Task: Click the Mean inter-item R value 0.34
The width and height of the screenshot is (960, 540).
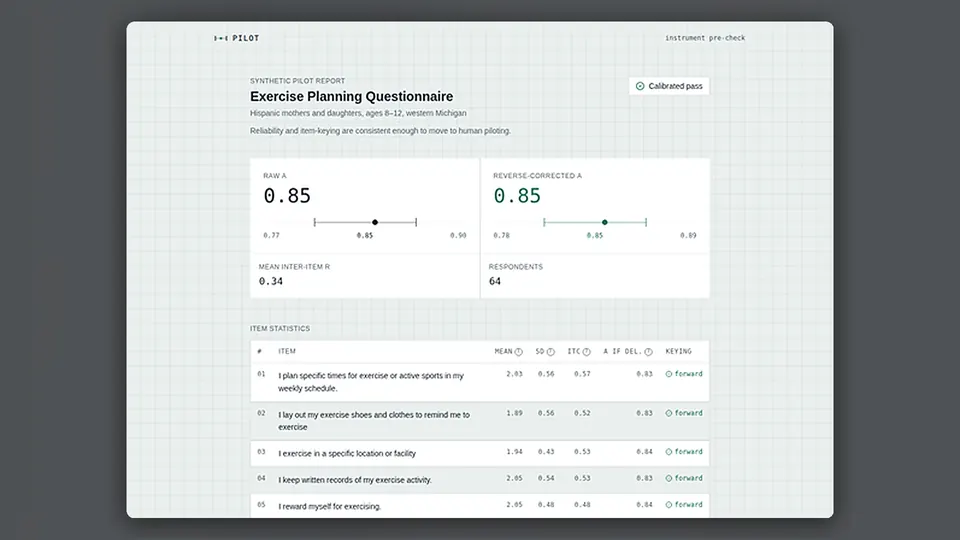Action: pos(271,282)
